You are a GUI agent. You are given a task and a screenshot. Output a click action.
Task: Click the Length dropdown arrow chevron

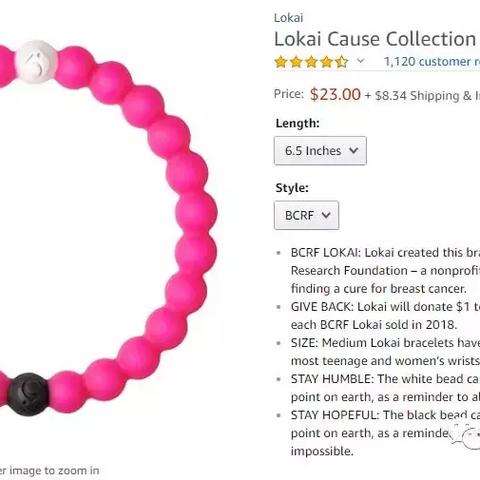(354, 150)
